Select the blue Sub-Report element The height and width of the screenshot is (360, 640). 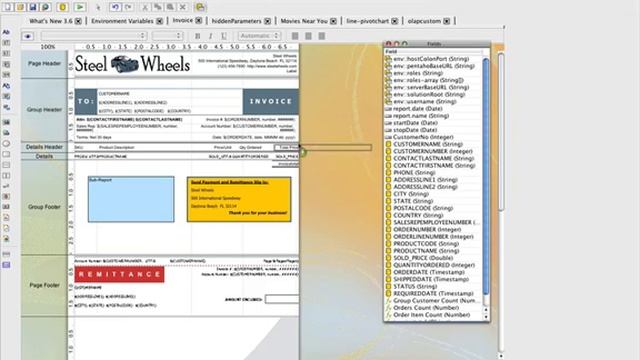coord(131,199)
